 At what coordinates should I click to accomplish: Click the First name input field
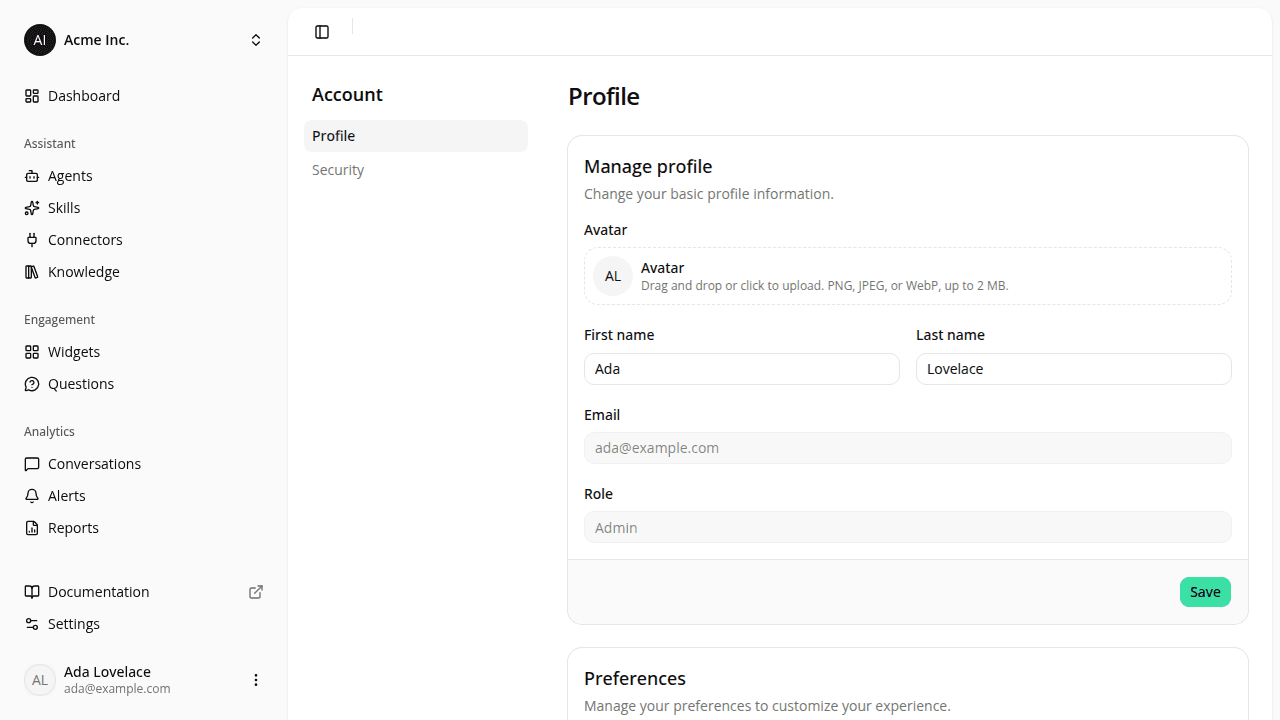(742, 369)
